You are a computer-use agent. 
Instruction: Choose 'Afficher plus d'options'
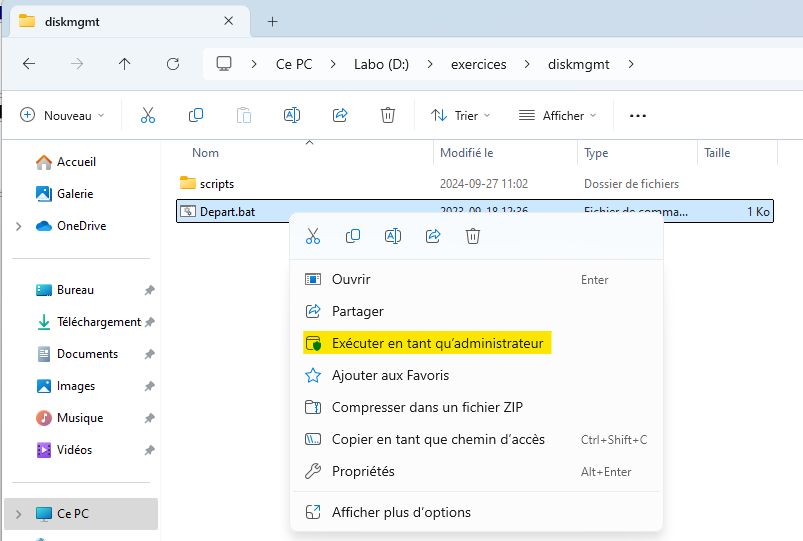401,512
